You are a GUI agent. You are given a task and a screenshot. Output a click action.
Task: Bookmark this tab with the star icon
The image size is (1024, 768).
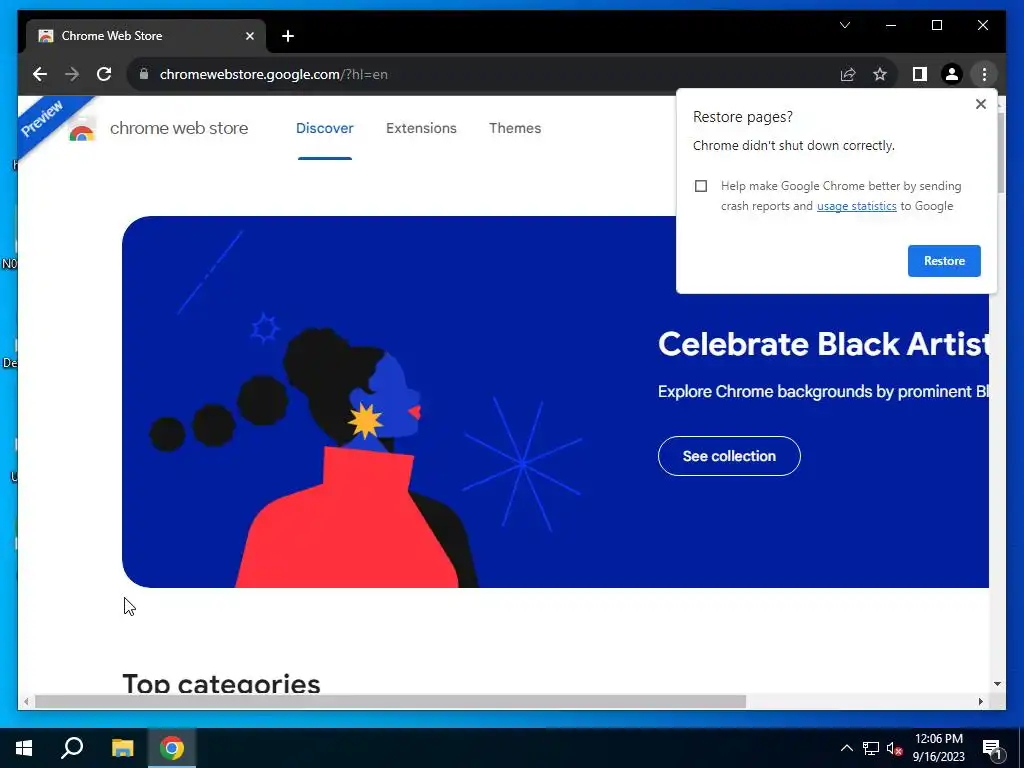pyautogui.click(x=880, y=74)
